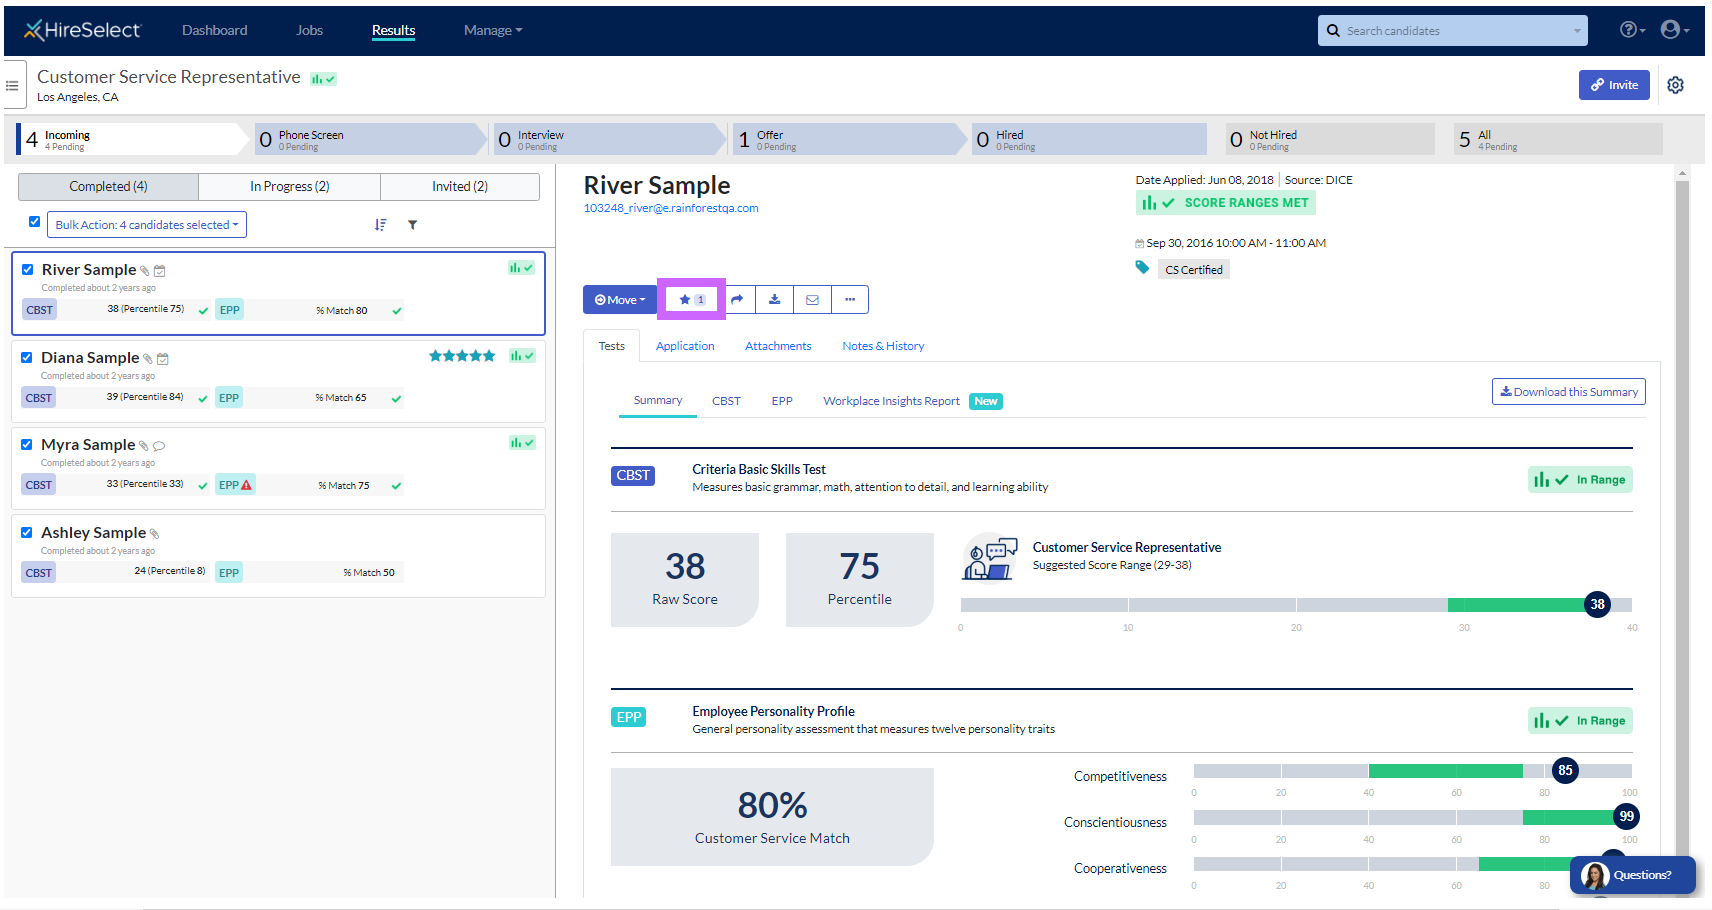Viewport: 1712px width, 910px height.
Task: Click the email envelope icon
Action: tap(812, 299)
